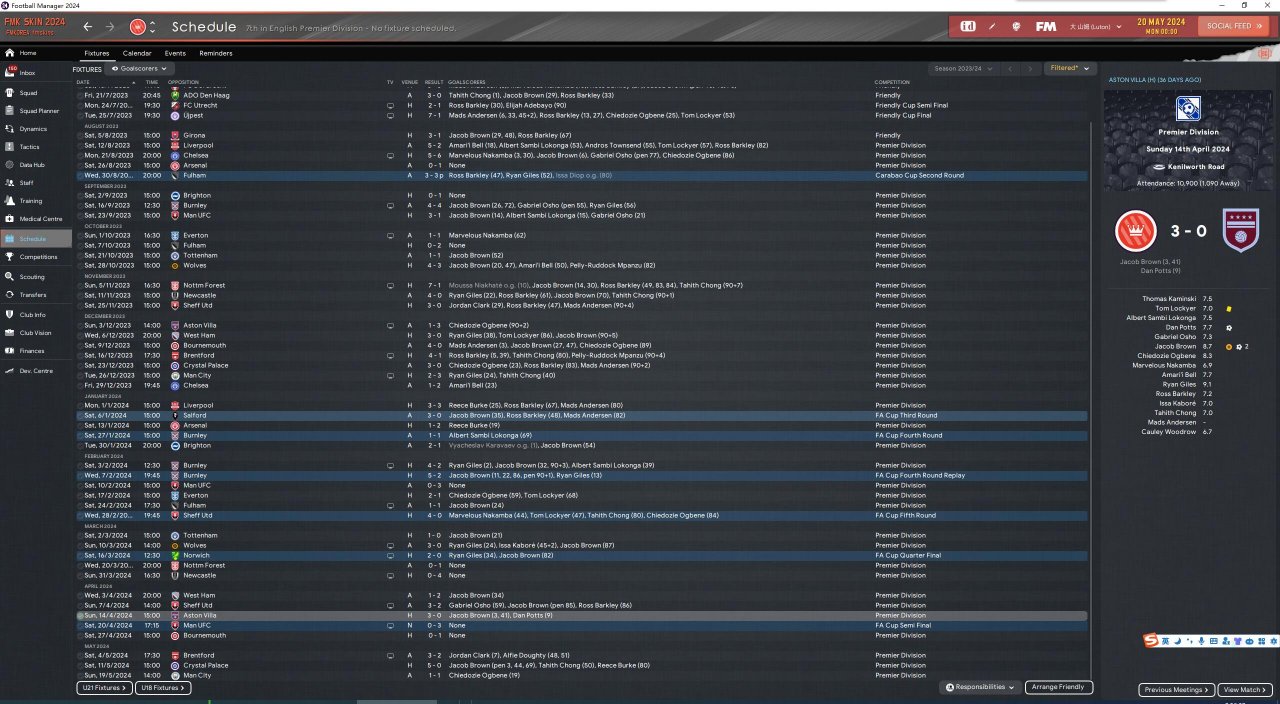The image size is (1280, 704).
Task: Open the Social Feed button
Action: click(1235, 26)
